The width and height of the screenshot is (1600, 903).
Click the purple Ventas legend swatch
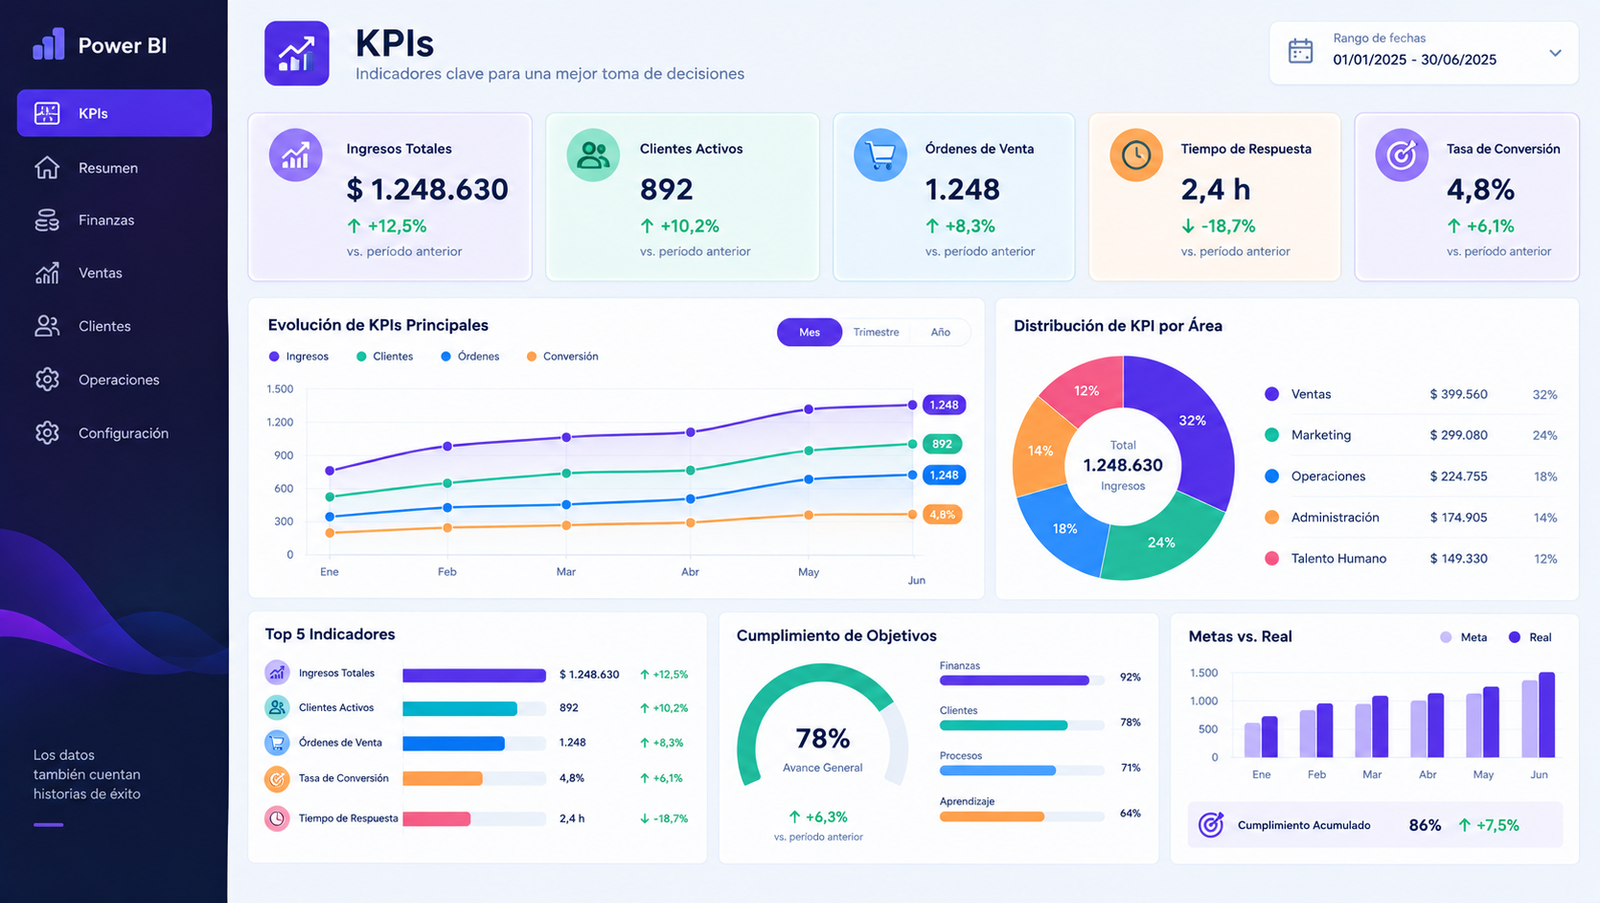click(x=1271, y=394)
